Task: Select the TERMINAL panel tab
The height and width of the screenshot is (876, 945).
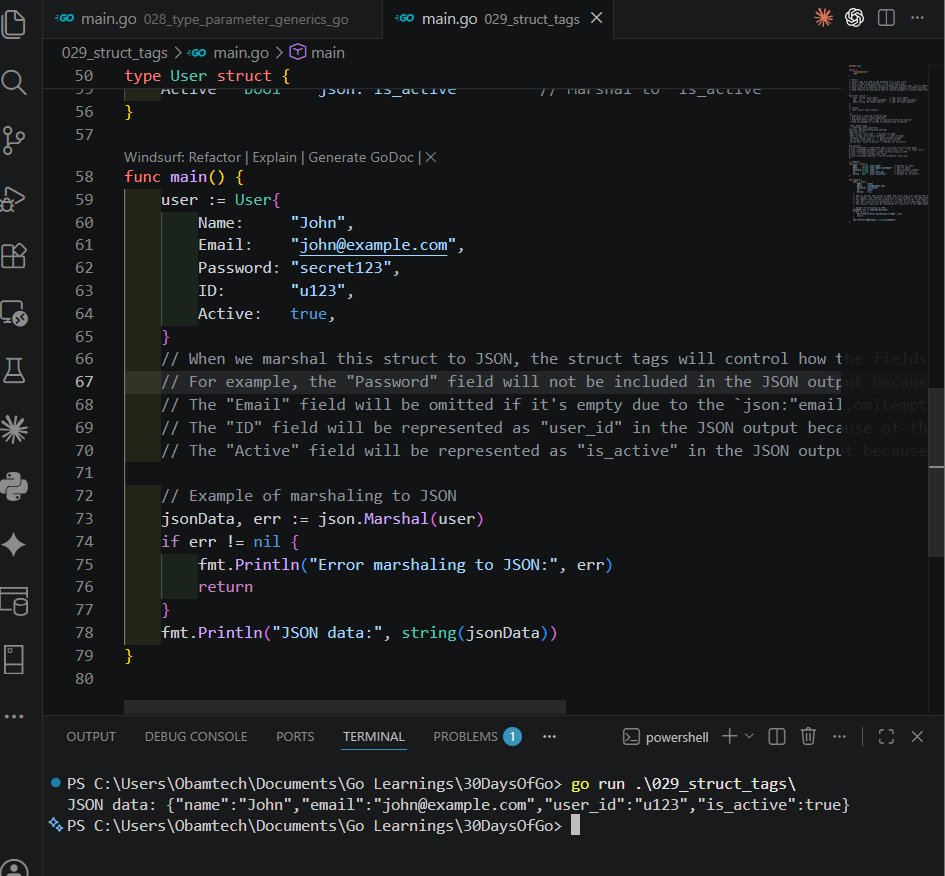Action: click(x=374, y=736)
